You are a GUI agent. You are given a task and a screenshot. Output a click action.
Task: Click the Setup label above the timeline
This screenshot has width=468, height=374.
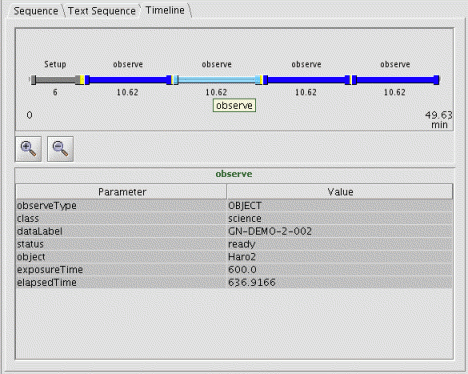pos(55,64)
